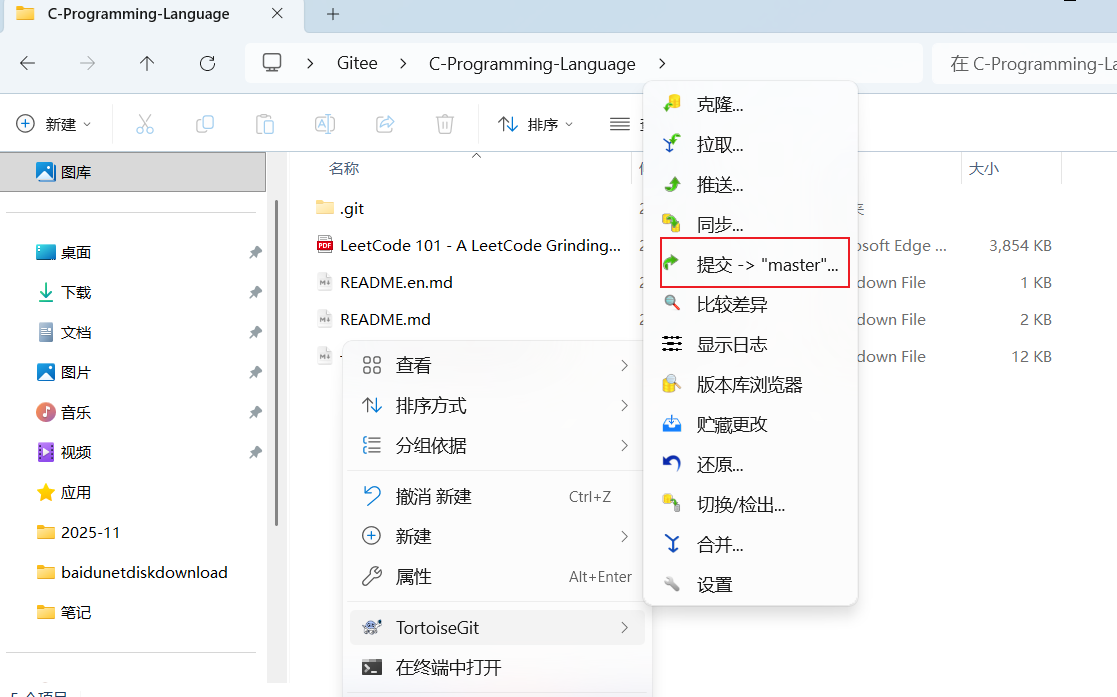This screenshot has height=697, width=1117.
Task: Click the Share icon in the toolbar
Action: point(385,124)
